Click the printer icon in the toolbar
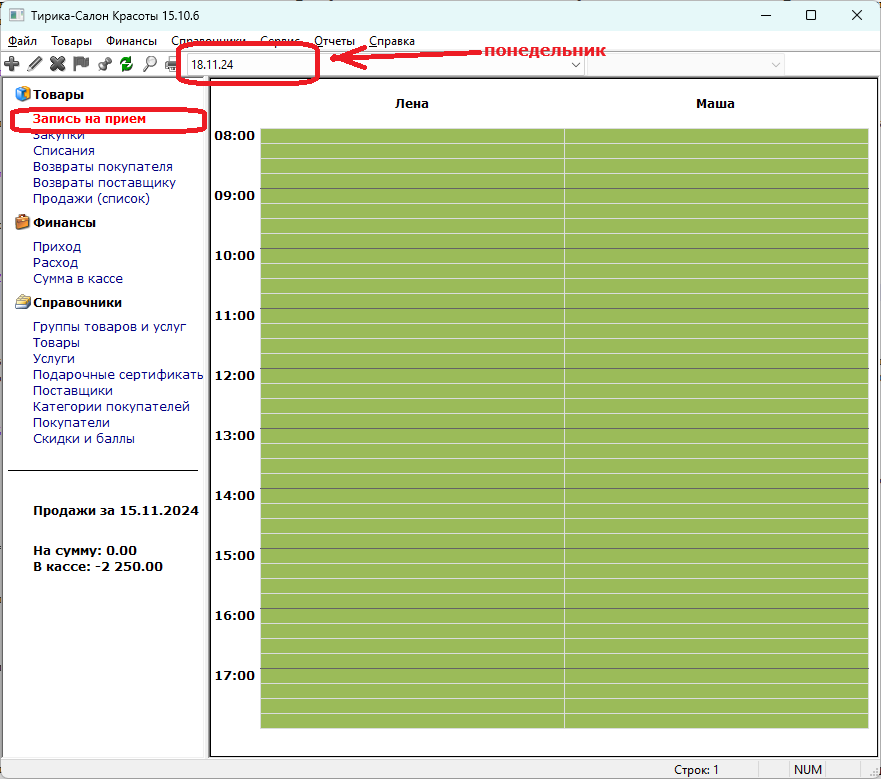 171,65
